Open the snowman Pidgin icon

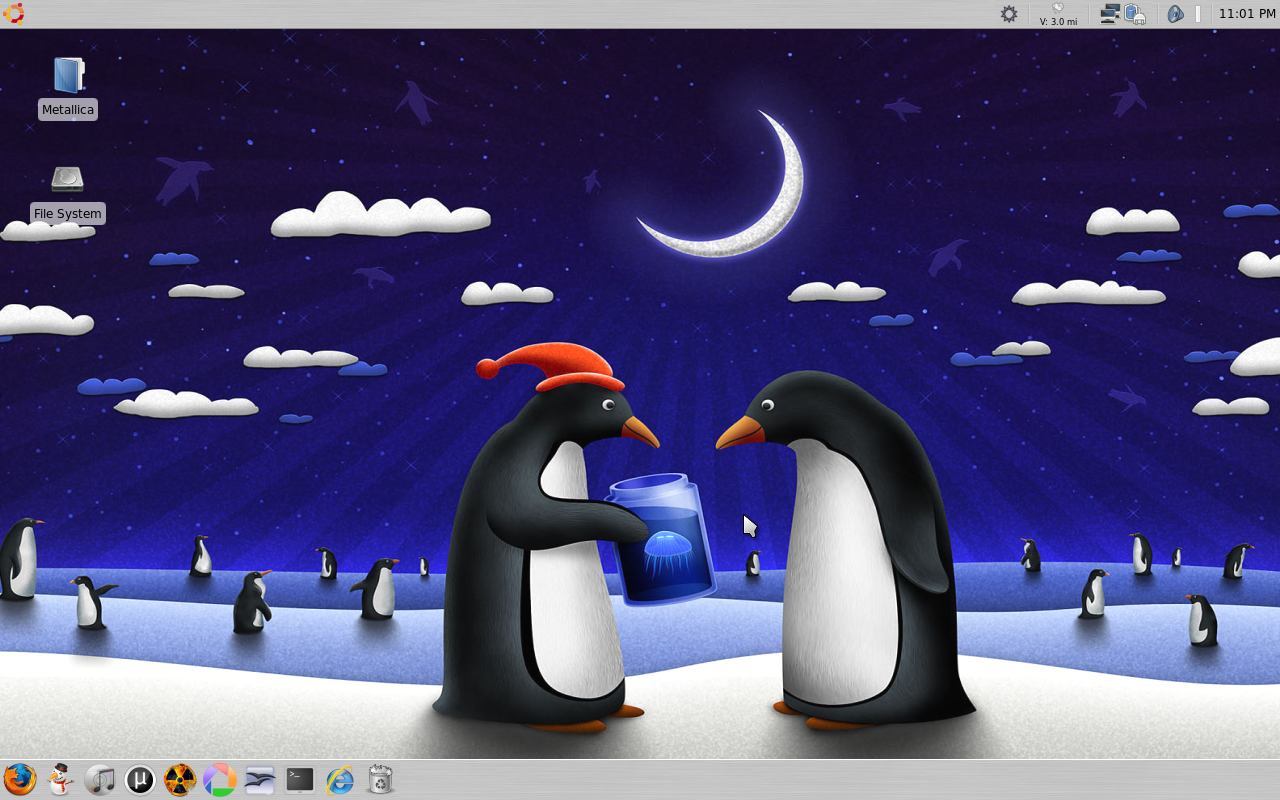point(60,779)
